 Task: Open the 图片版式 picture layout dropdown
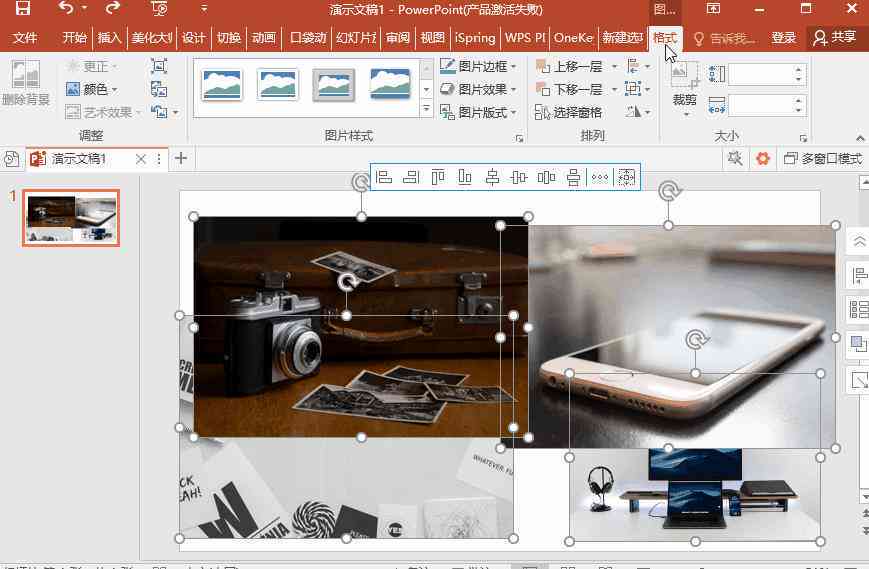[478, 112]
